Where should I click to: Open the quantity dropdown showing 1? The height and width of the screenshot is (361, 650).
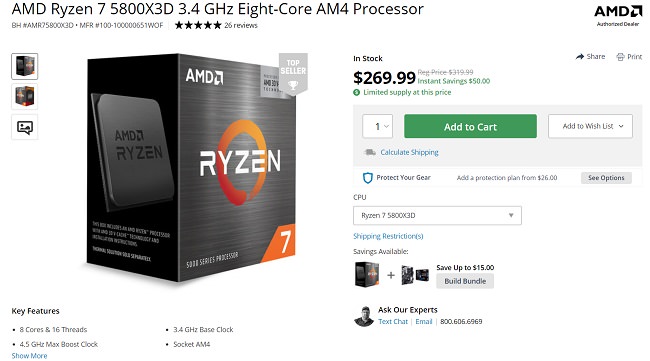(x=377, y=126)
